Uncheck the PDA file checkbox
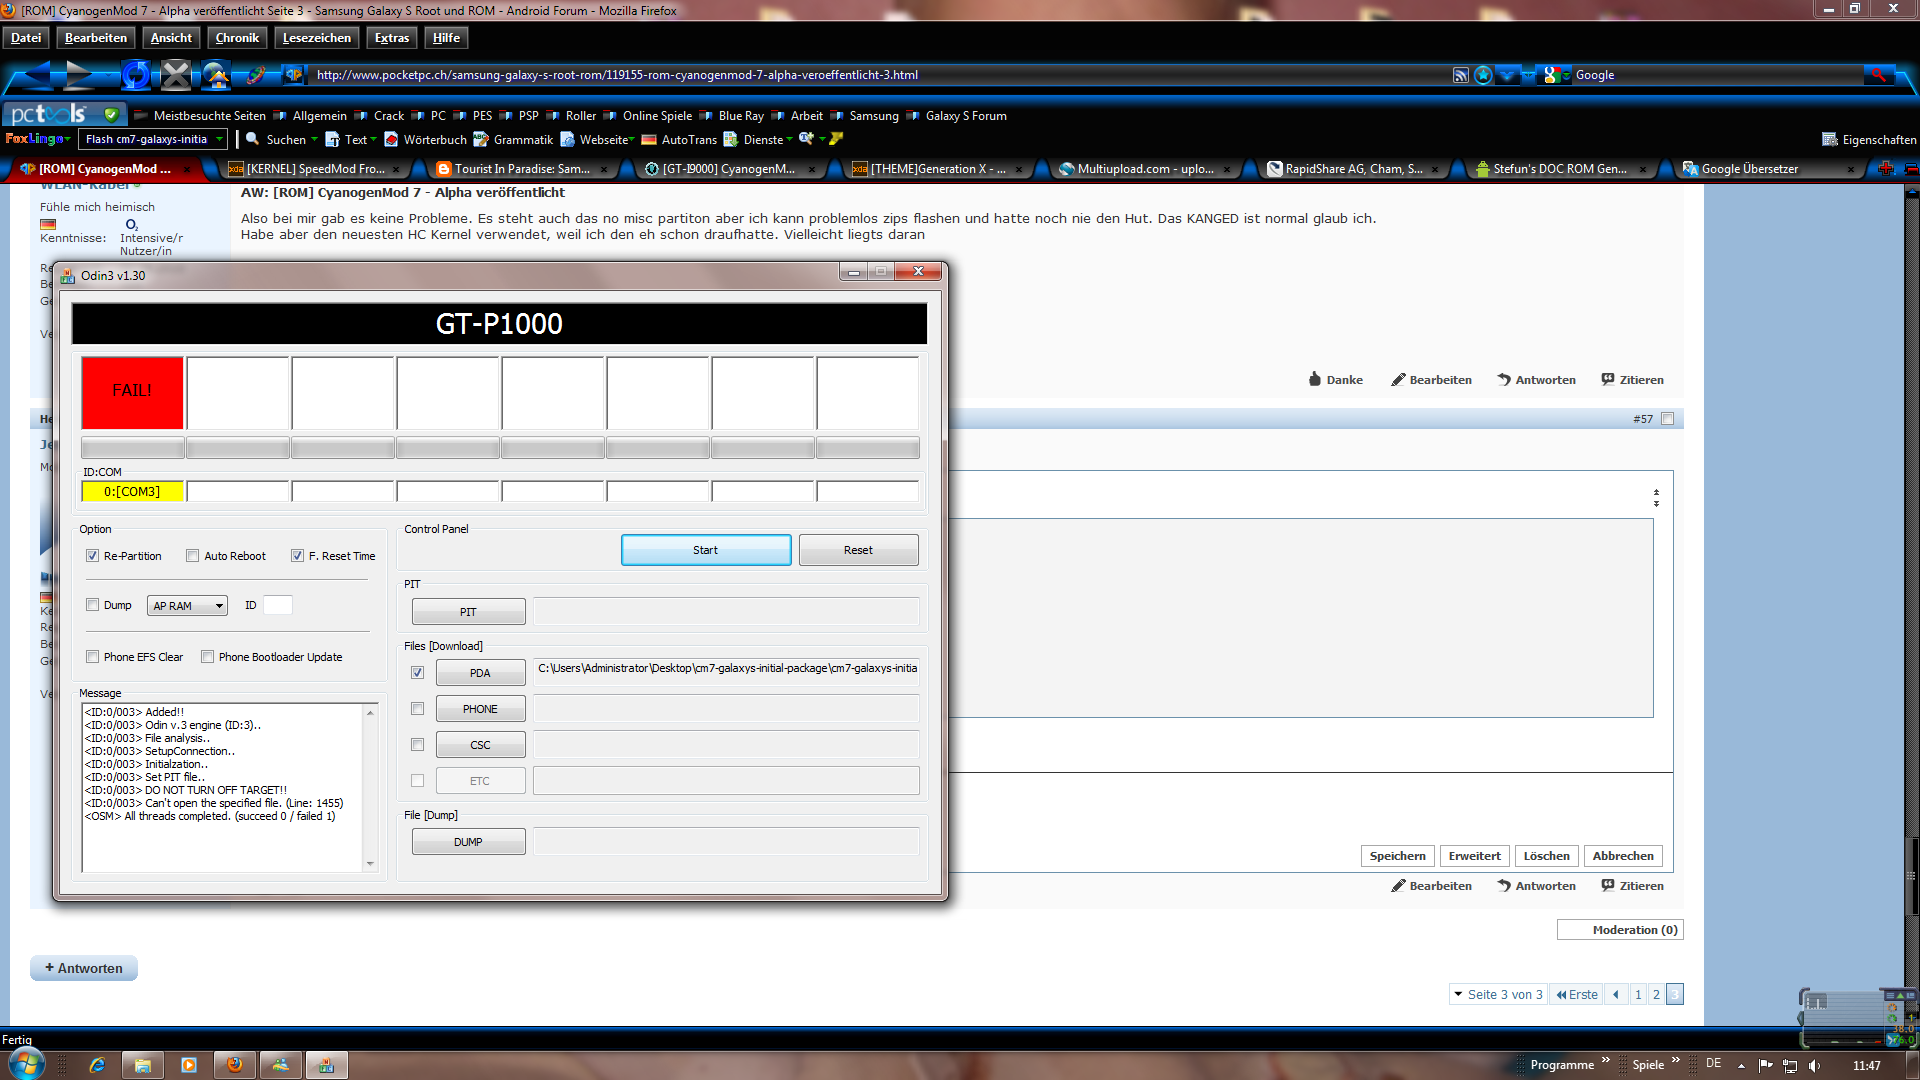Screen dimensions: 1920x1080 tap(417, 673)
